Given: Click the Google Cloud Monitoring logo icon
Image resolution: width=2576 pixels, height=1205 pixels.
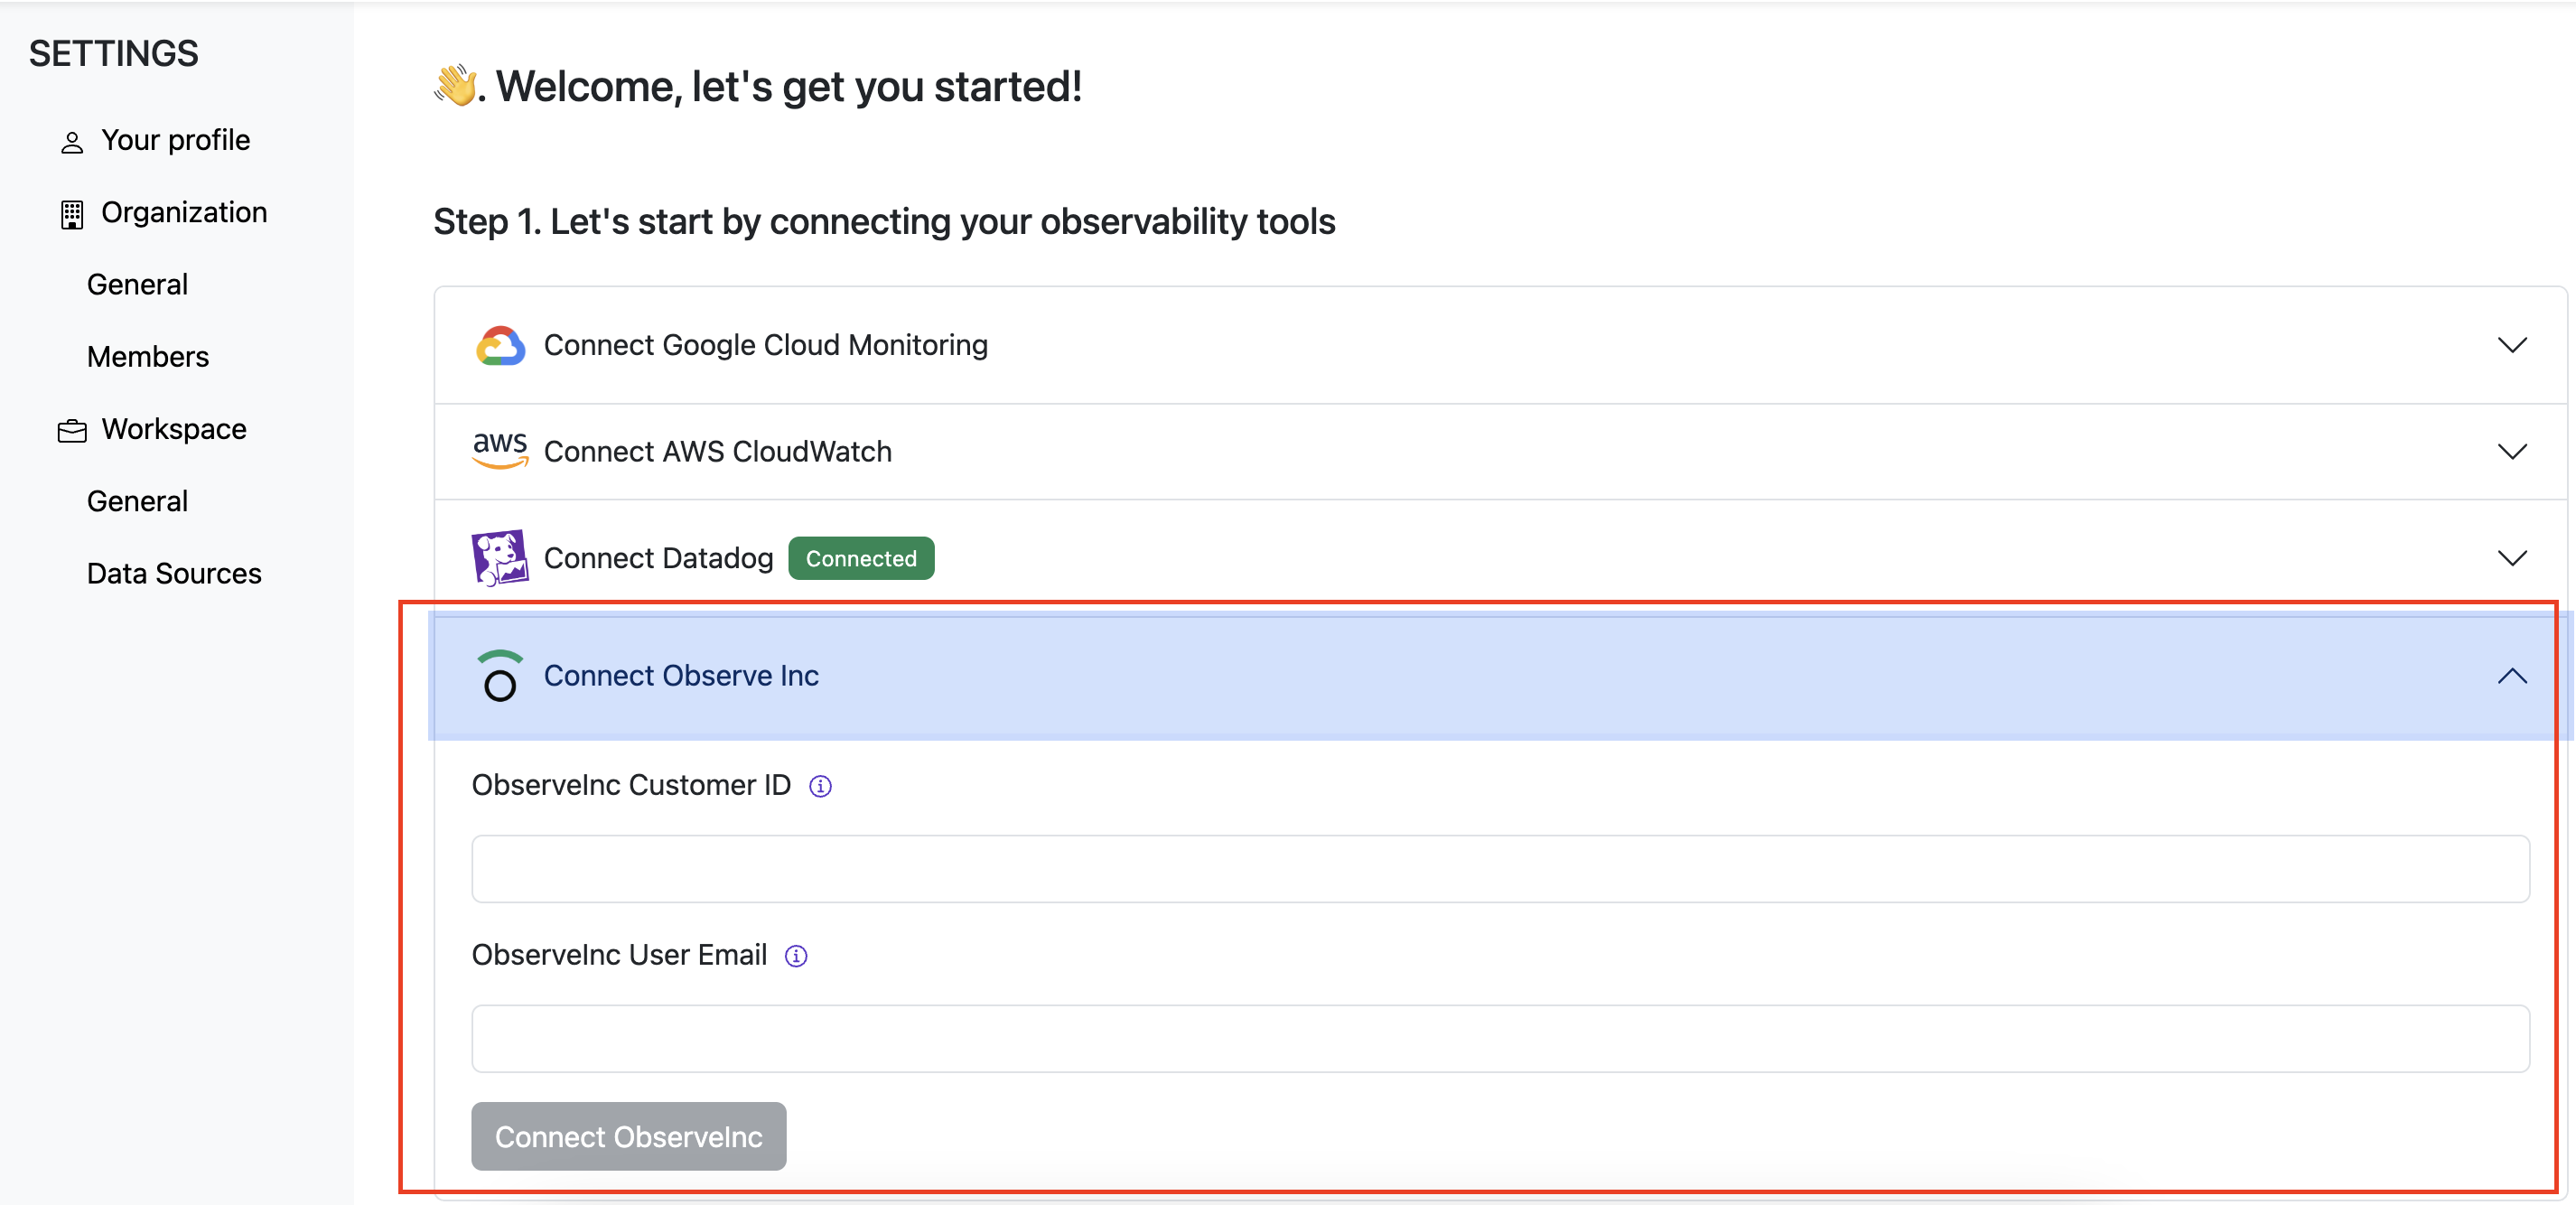Looking at the screenshot, I should (x=500, y=346).
